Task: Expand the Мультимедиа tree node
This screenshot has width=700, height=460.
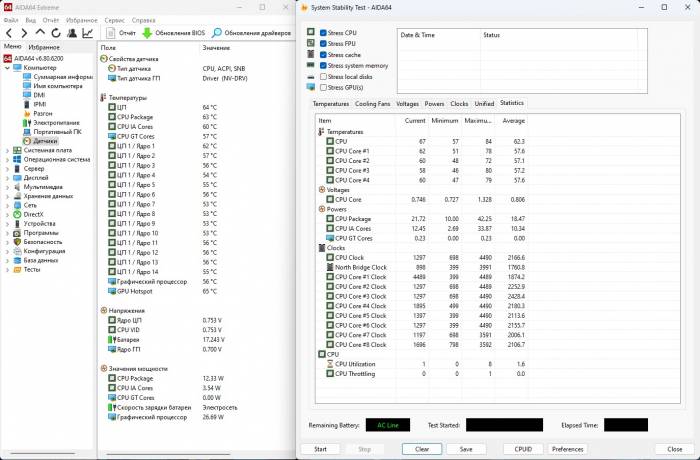Action: 7,187
